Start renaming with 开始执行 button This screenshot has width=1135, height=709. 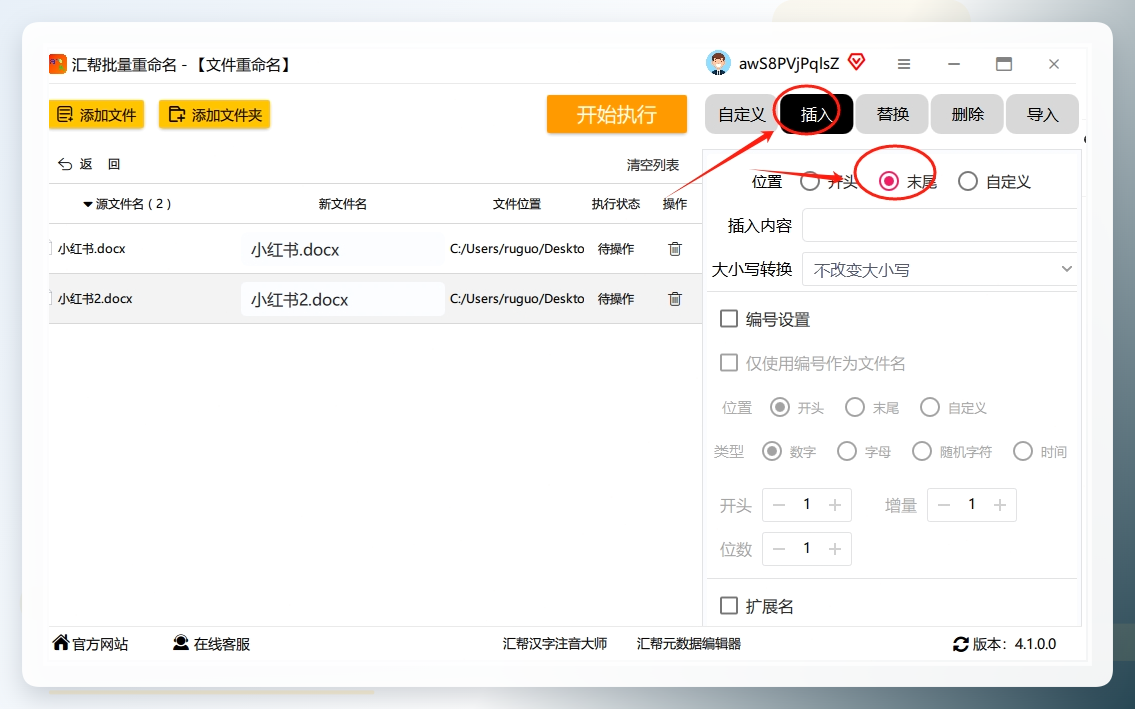tap(617, 114)
